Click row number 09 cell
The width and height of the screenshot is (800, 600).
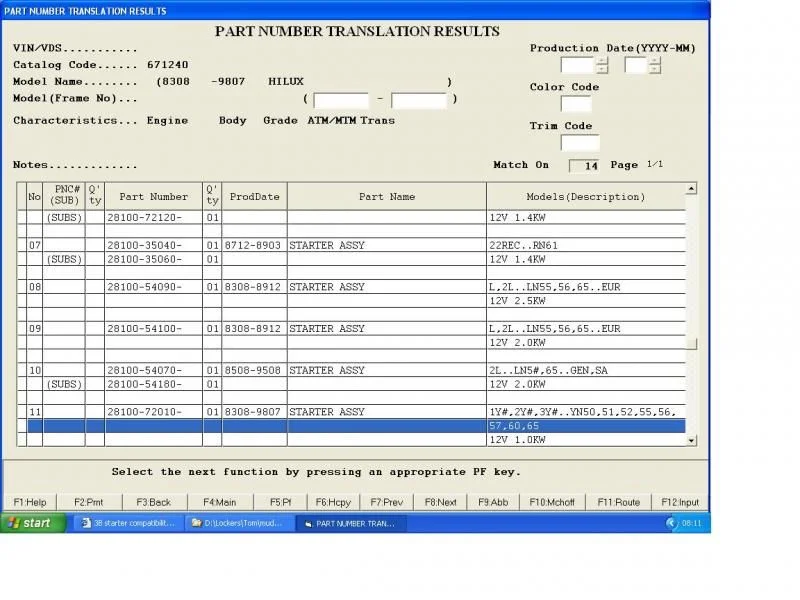pyautogui.click(x=35, y=329)
